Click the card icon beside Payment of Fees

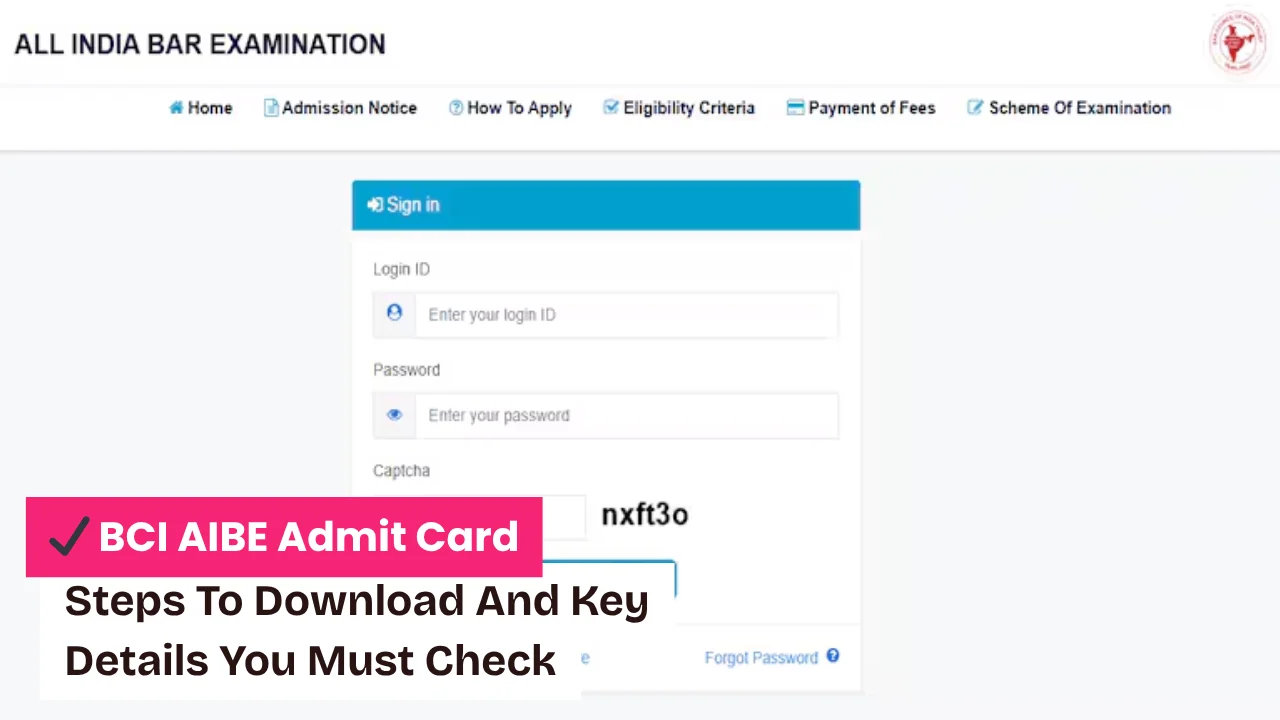[x=796, y=107]
